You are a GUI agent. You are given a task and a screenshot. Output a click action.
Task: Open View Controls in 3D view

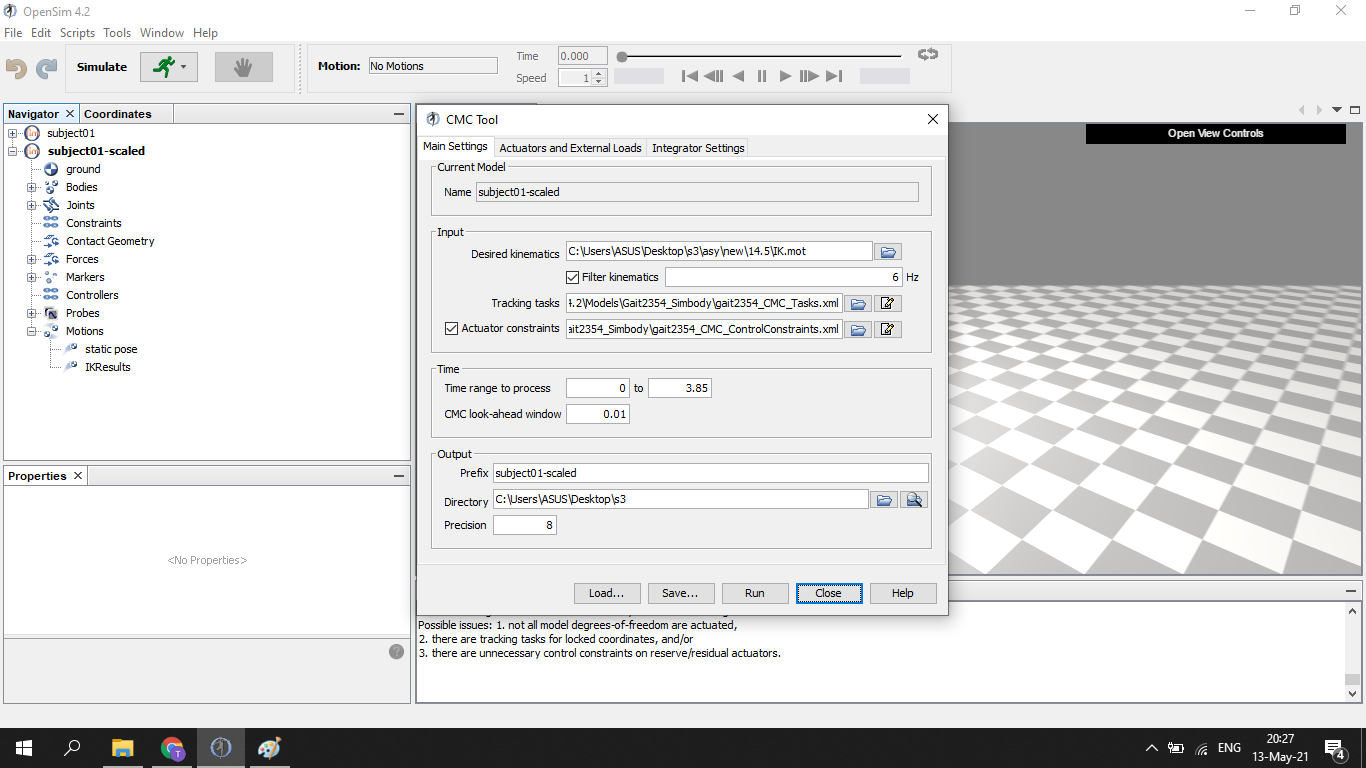(1216, 133)
